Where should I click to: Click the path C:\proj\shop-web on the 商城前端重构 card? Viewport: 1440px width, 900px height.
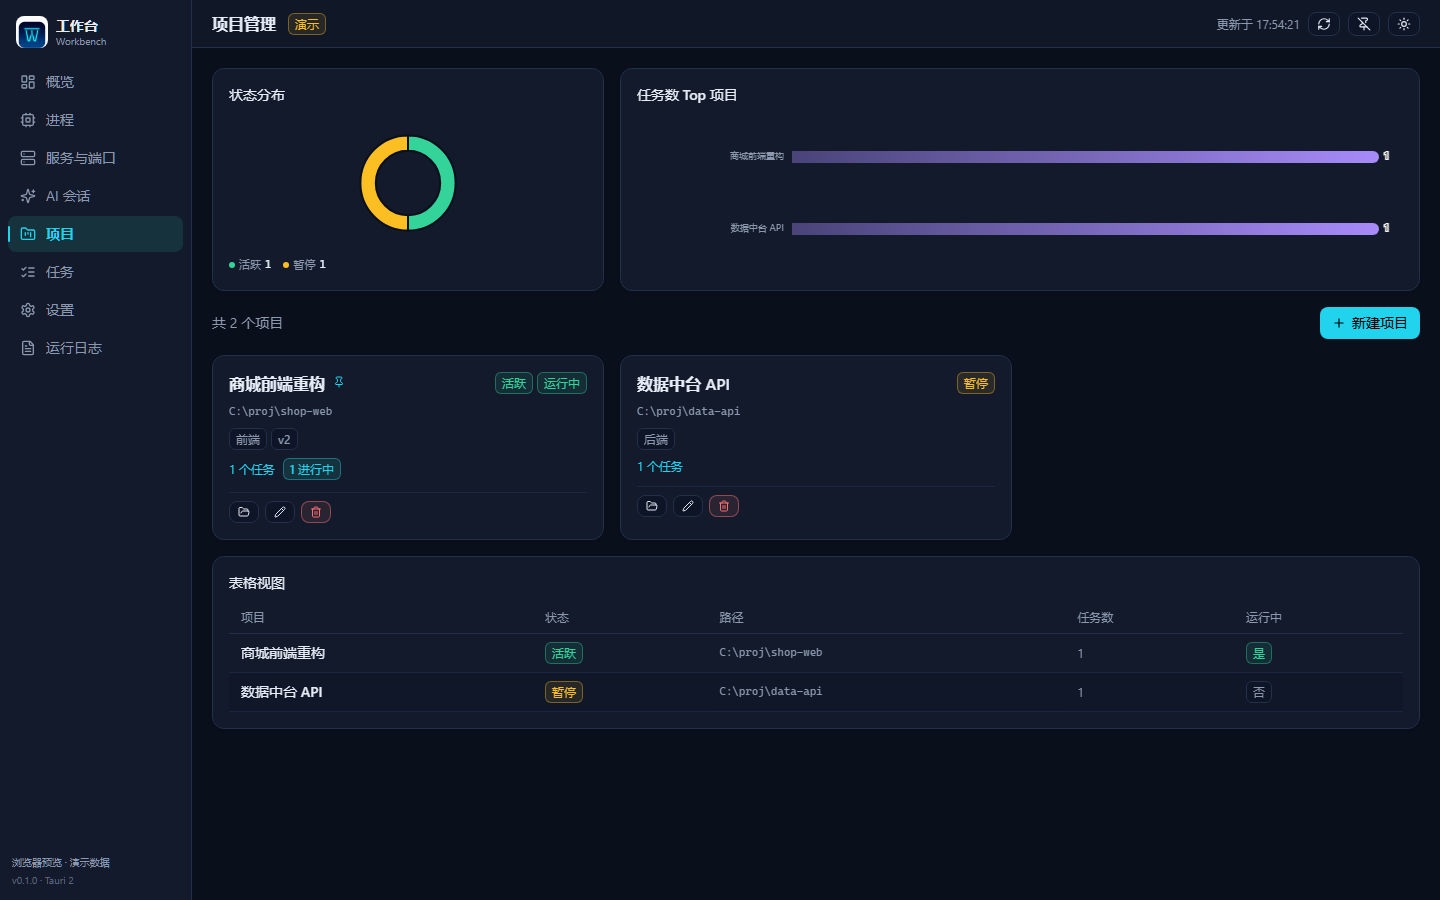coord(281,411)
